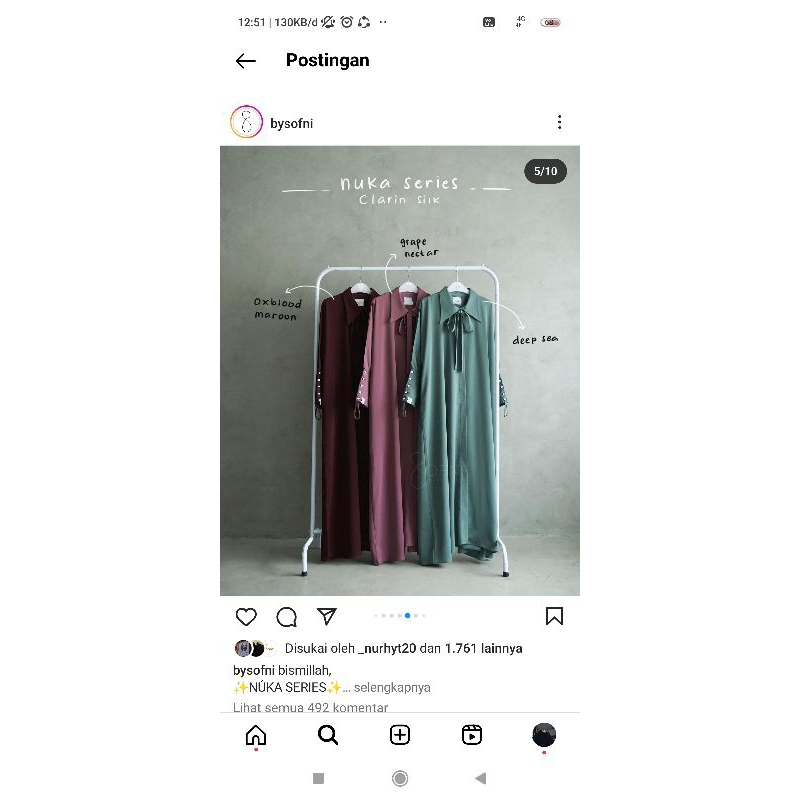Screen dimensions: 800x800
Task: Expand caption with selengkapnya
Action: point(392,687)
